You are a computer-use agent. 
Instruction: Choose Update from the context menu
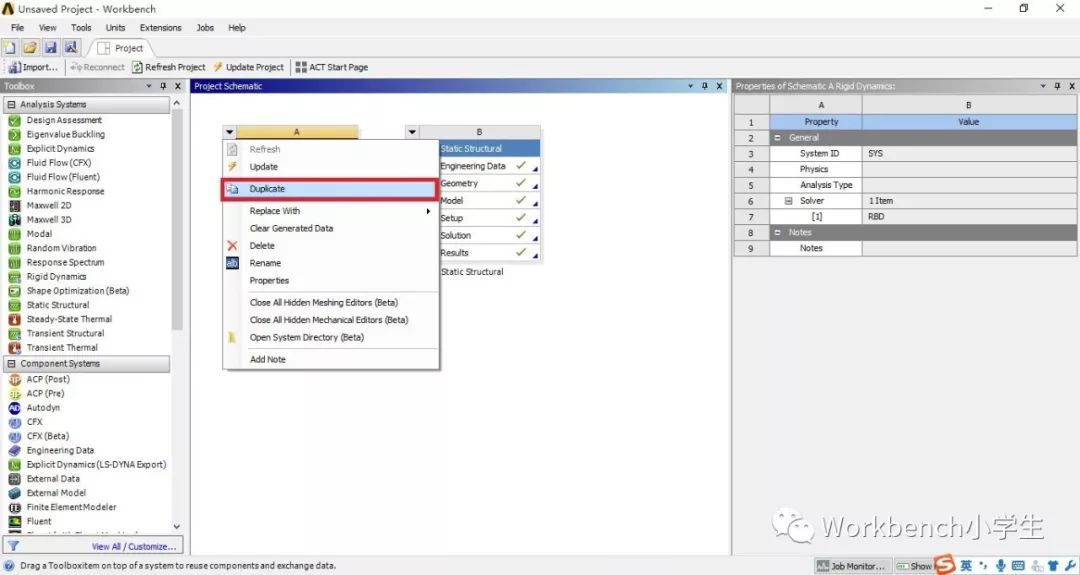(x=331, y=167)
